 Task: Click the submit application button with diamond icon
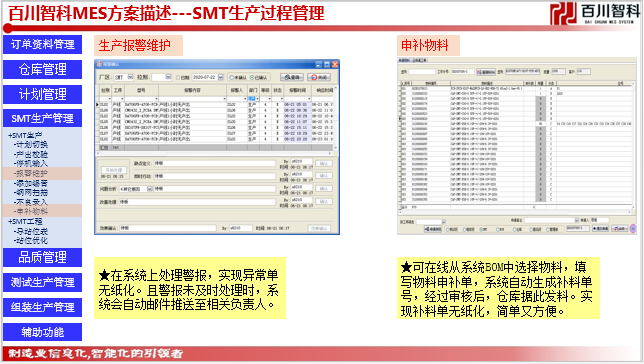[x=600, y=228]
